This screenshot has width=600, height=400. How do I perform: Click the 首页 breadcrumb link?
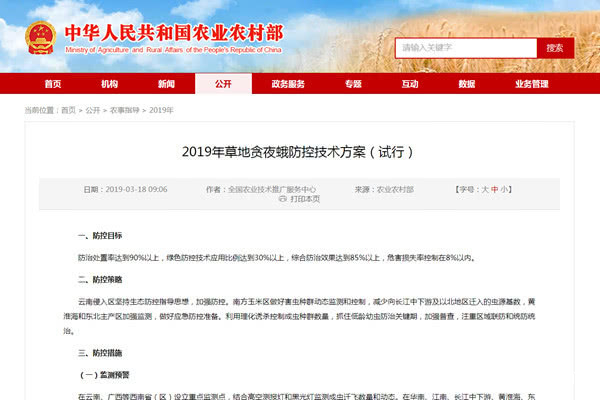(x=68, y=110)
